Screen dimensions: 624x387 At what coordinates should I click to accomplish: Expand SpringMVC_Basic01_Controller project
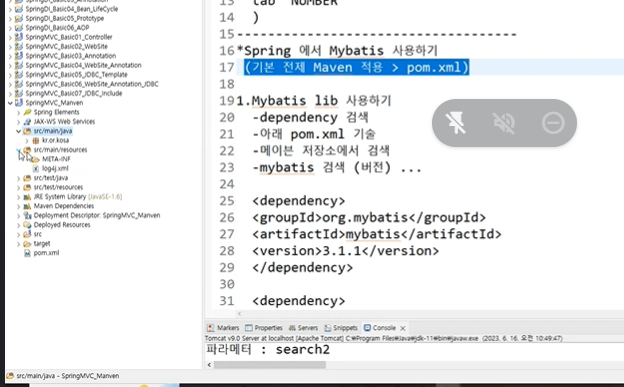(10, 37)
